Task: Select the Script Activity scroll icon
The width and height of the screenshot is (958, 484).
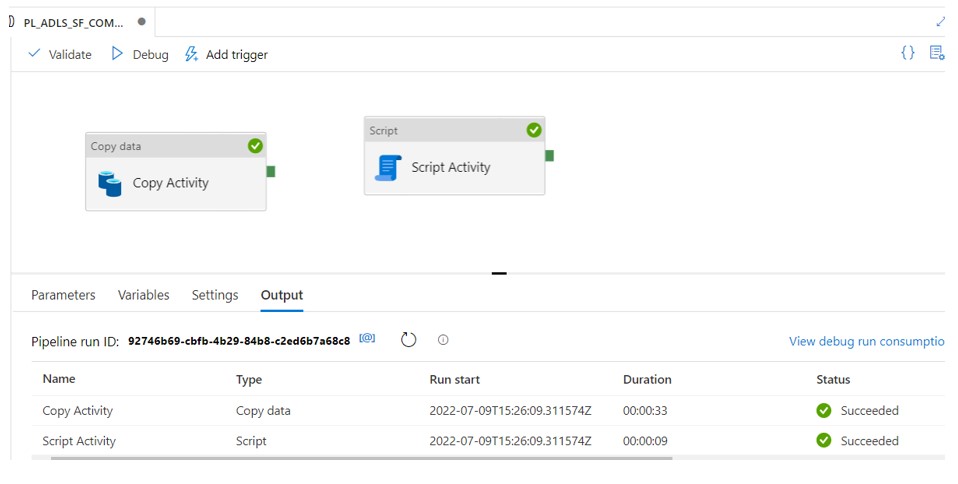Action: tap(388, 168)
